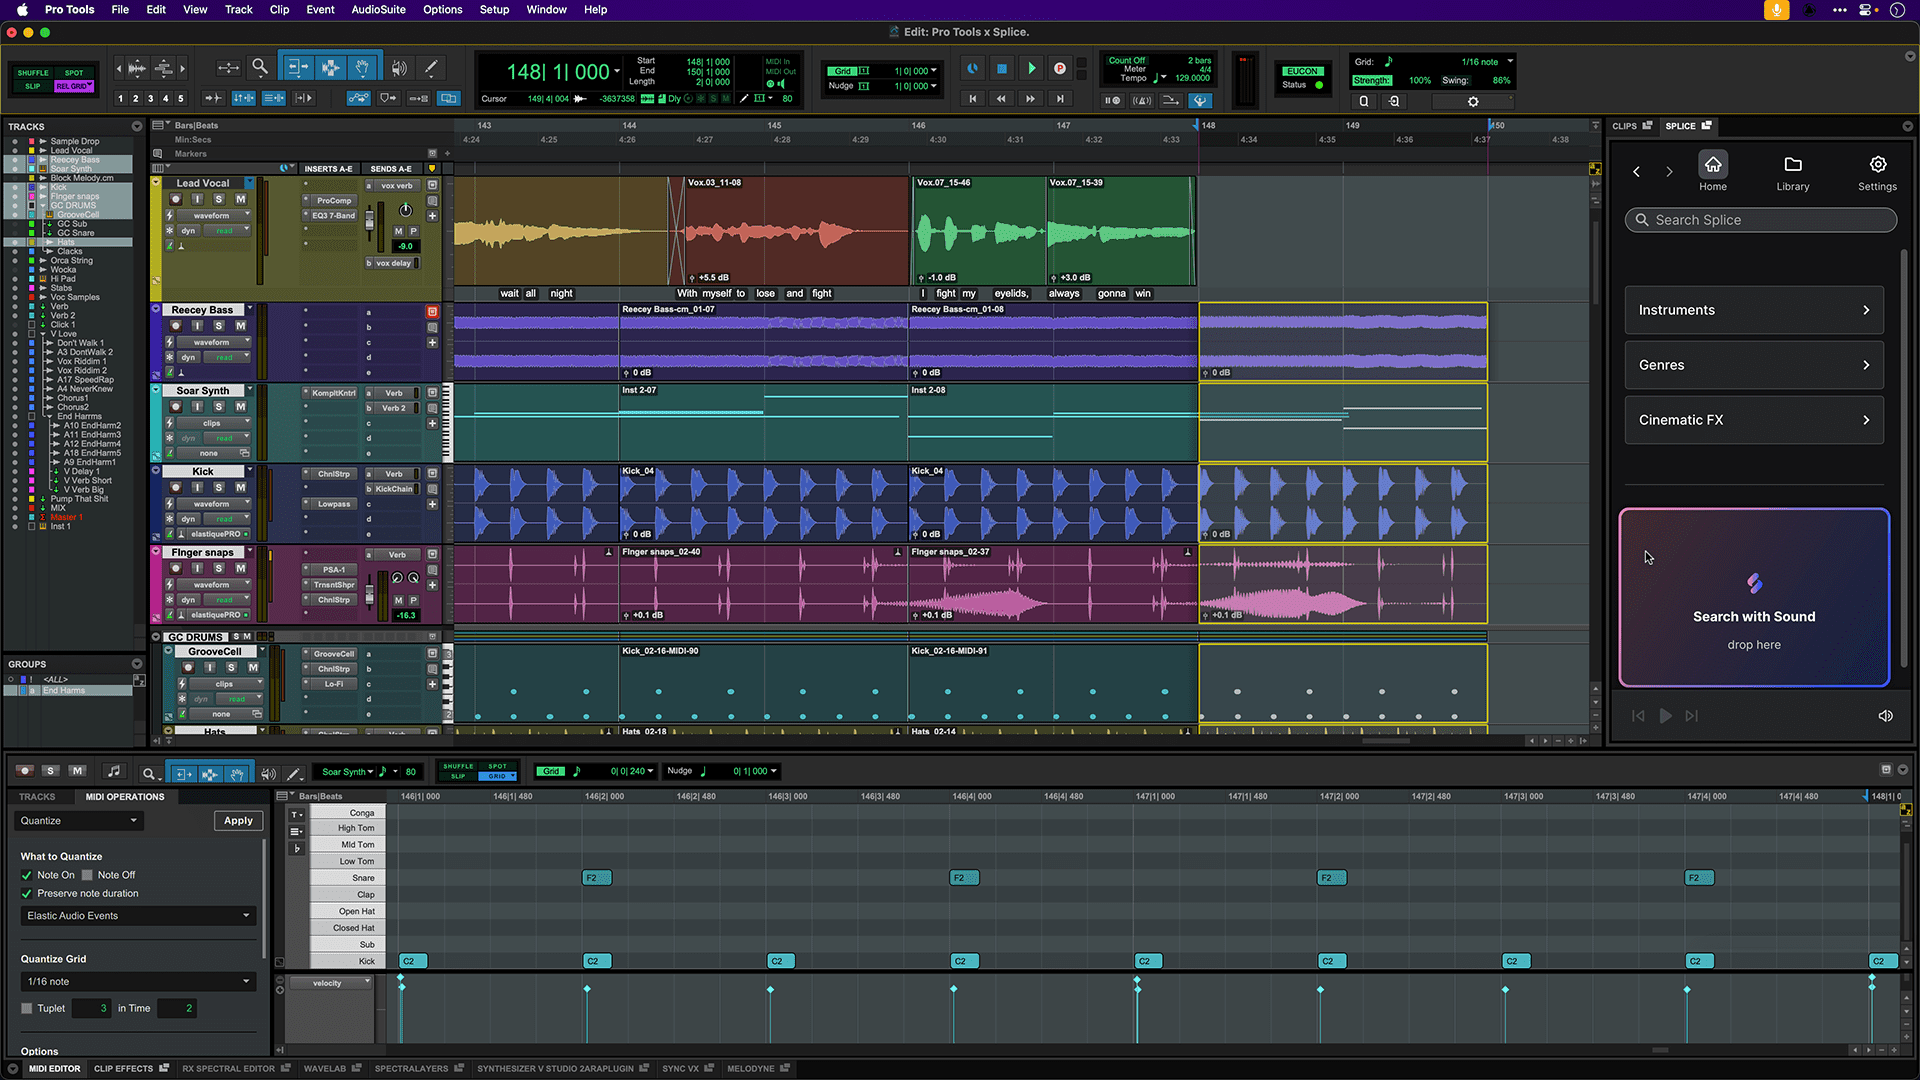Click the Apply button in MIDI Operations
Image resolution: width=1920 pixels, height=1080 pixels.
[238, 820]
